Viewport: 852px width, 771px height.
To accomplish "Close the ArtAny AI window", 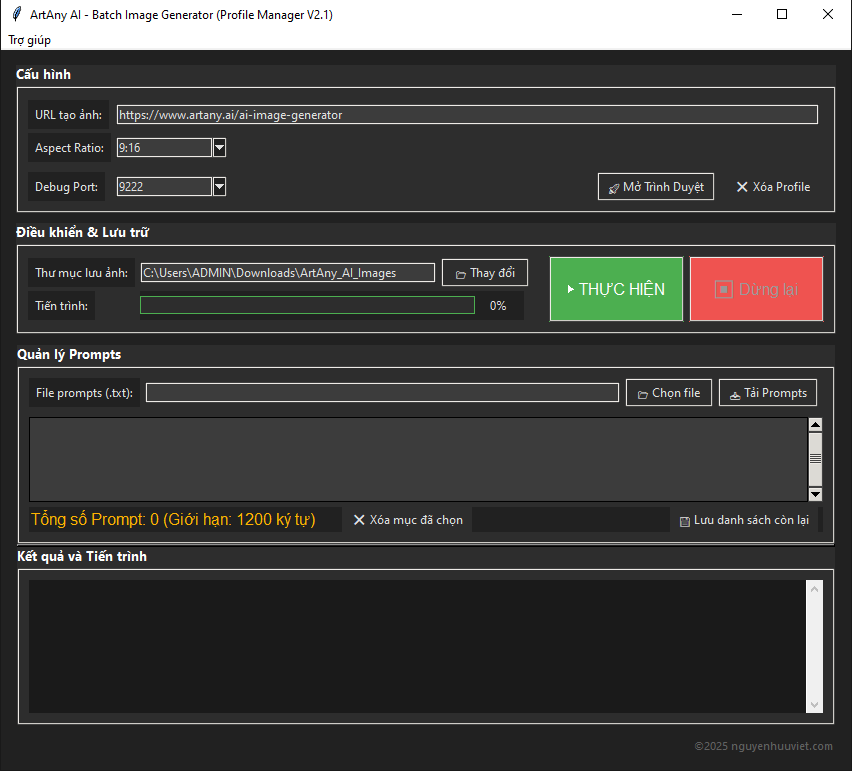I will (828, 14).
